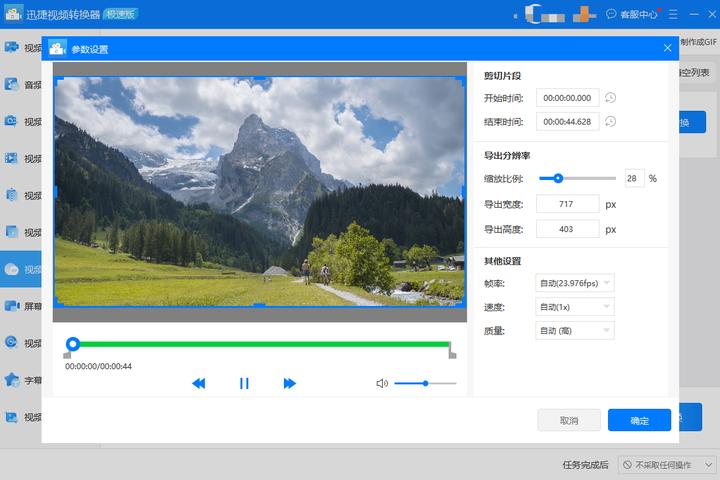Open the 帧率 frame rate dropdown
Screen dimensions: 720x480
pos(574,283)
